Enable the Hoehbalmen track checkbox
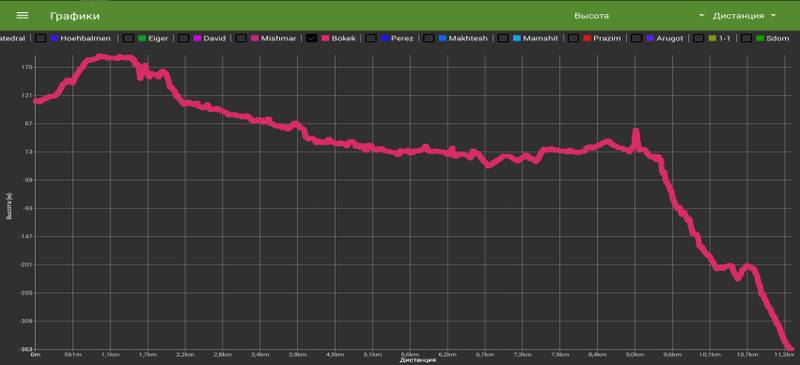The image size is (800, 365). click(x=42, y=38)
